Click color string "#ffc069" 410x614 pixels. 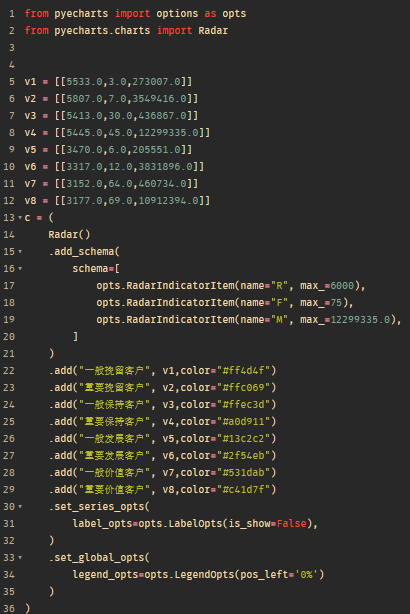pyautogui.click(x=243, y=388)
